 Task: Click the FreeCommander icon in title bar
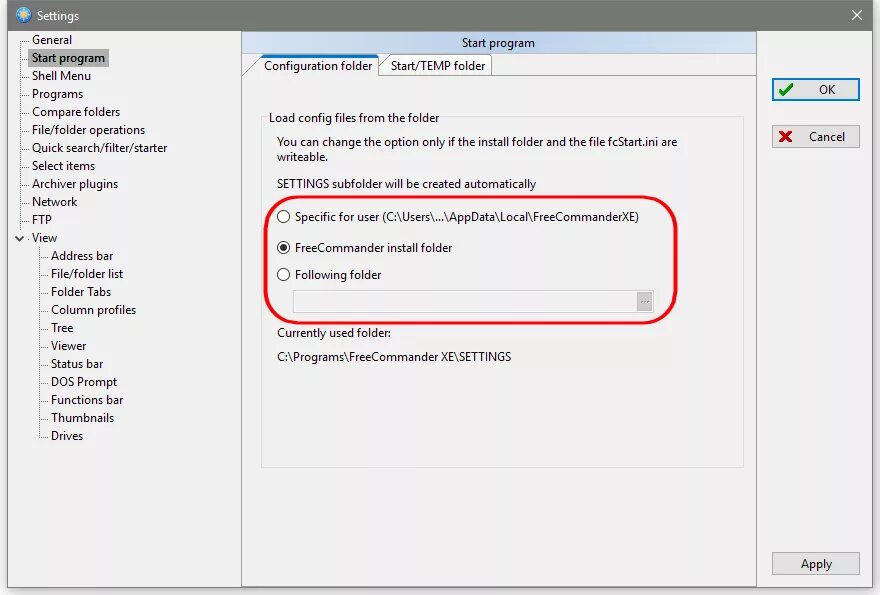[x=24, y=15]
